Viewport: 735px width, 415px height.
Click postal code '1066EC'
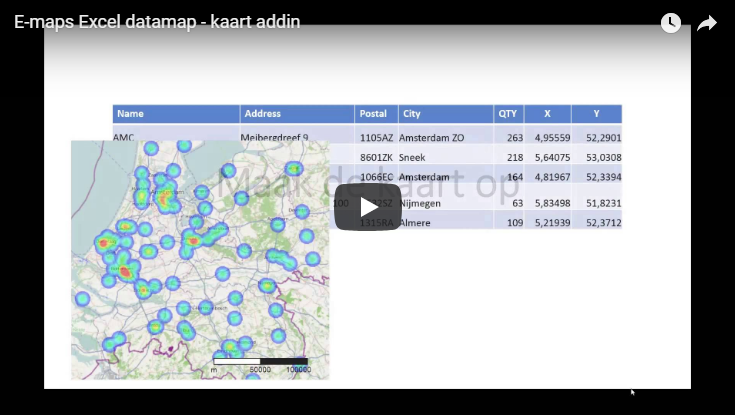click(x=376, y=177)
